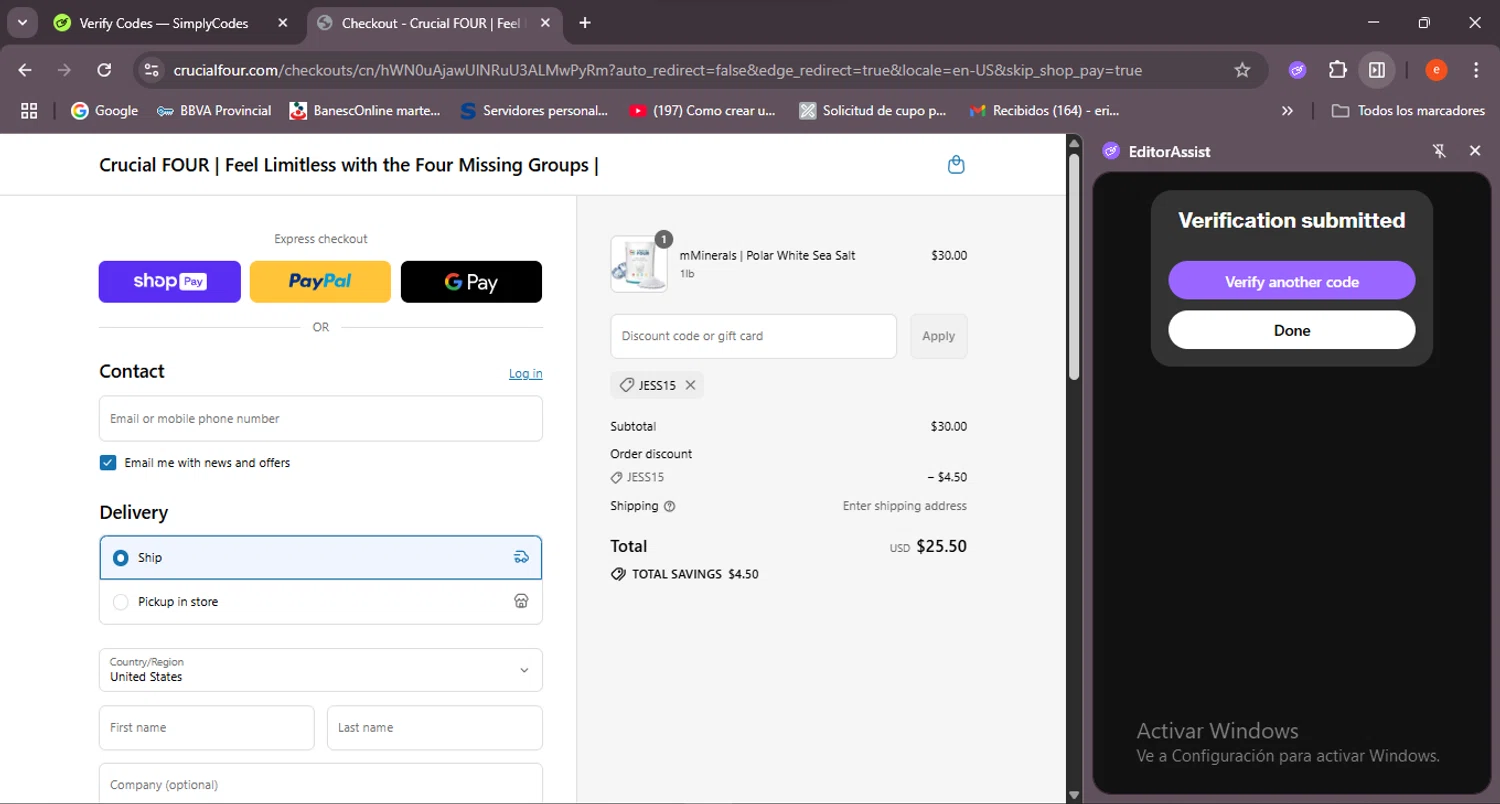Select the Ship delivery option
Screen dimensions: 1500x804
(321, 557)
